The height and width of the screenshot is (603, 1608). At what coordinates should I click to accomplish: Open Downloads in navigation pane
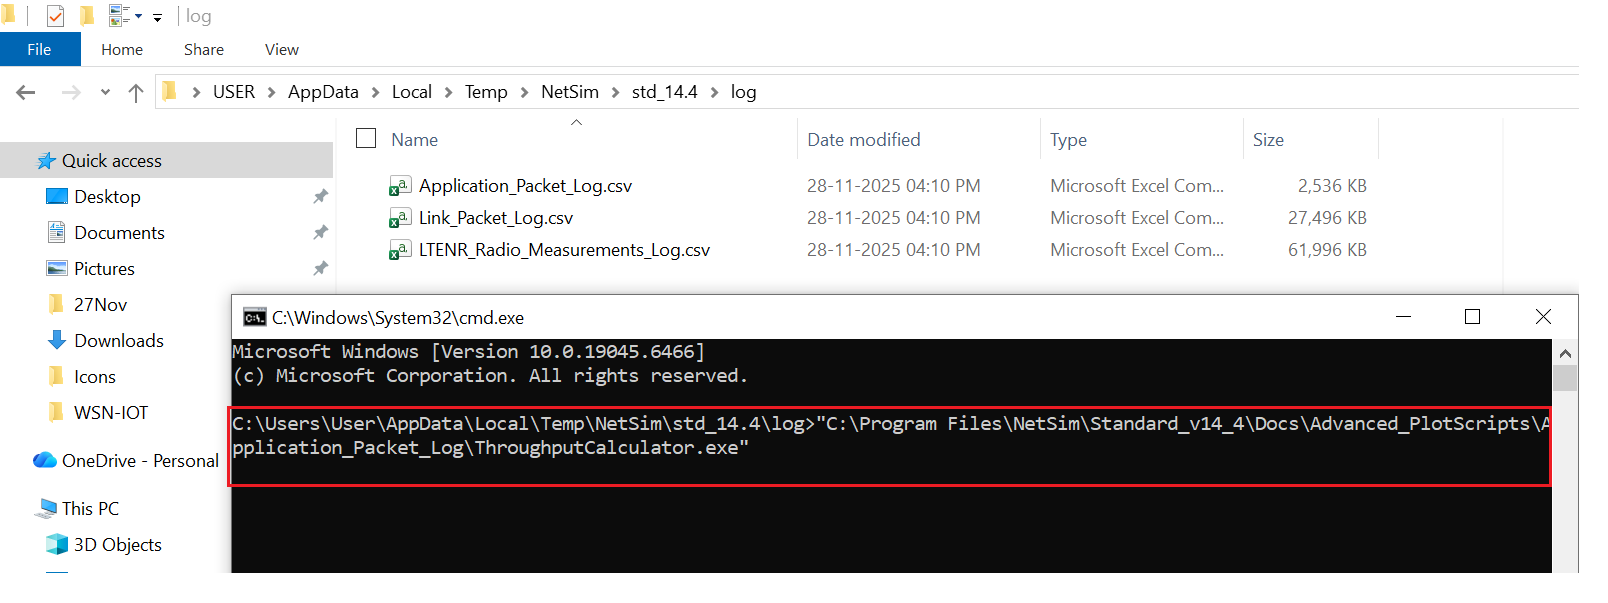(118, 340)
